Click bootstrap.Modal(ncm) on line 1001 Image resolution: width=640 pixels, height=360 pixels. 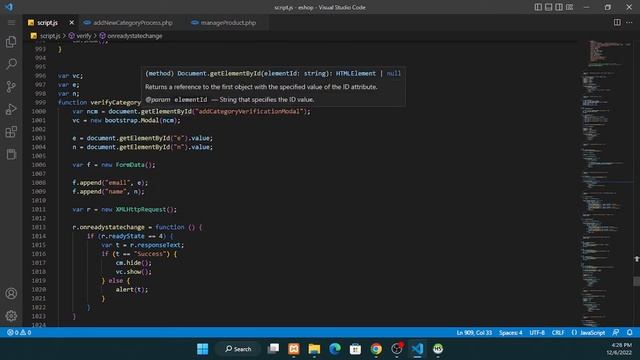[x=140, y=120]
